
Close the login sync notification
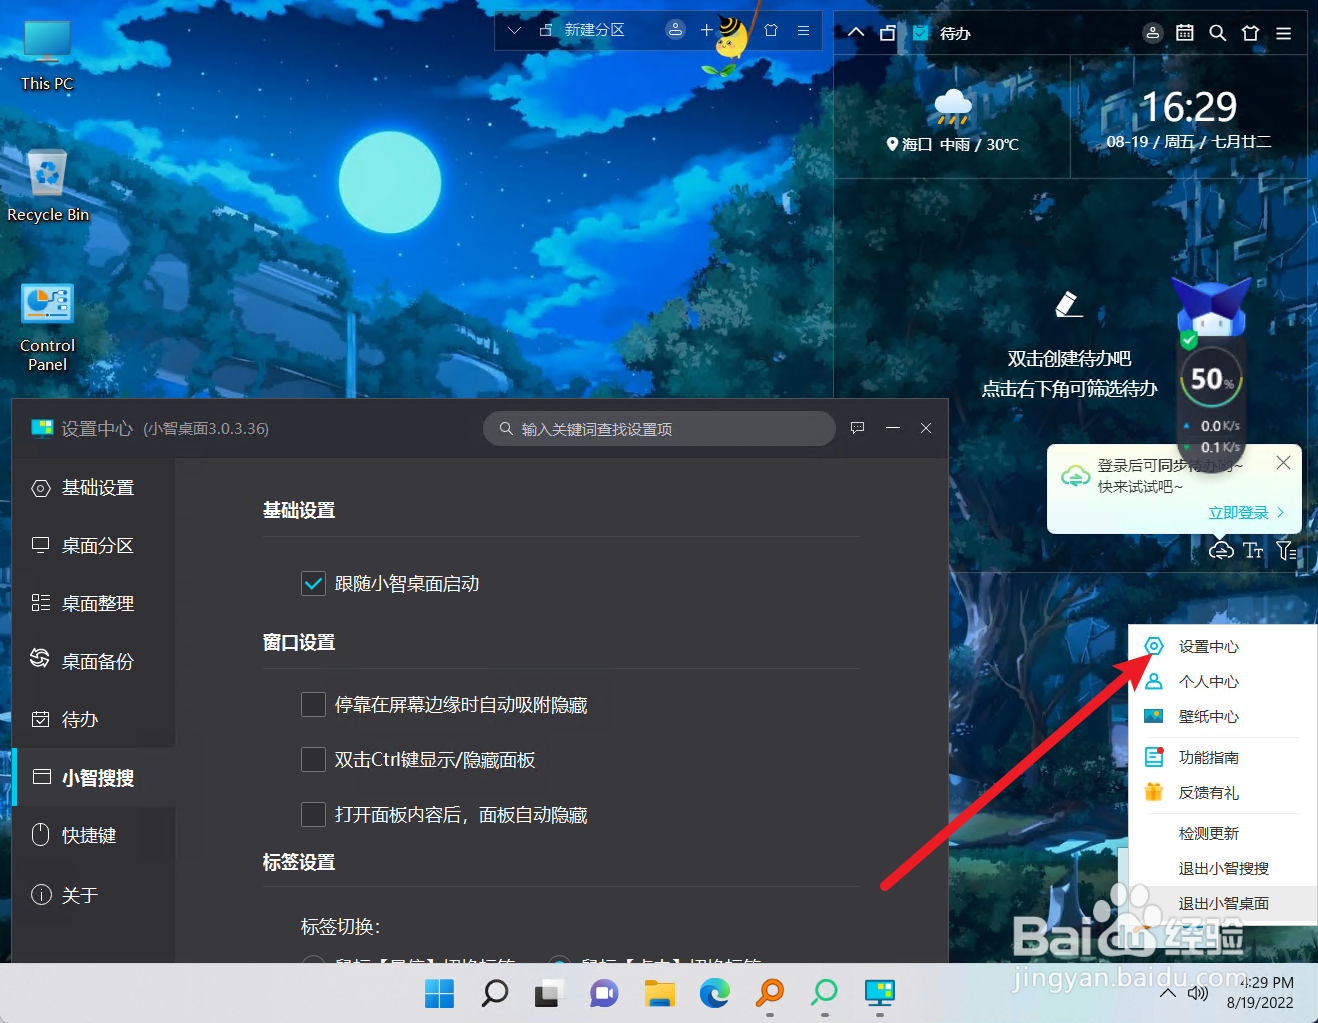click(x=1283, y=462)
